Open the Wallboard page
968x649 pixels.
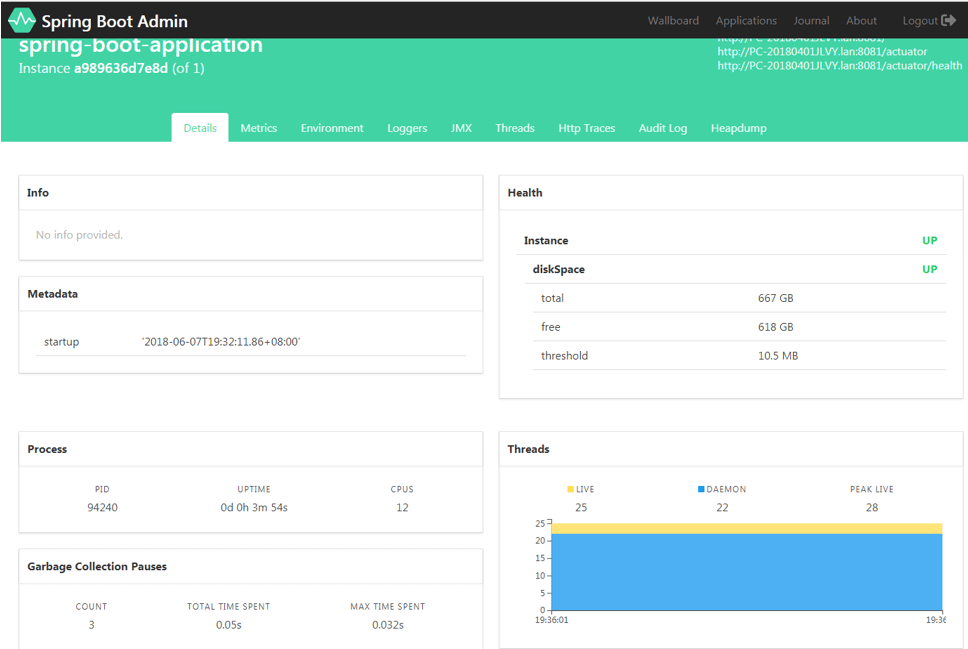point(673,20)
